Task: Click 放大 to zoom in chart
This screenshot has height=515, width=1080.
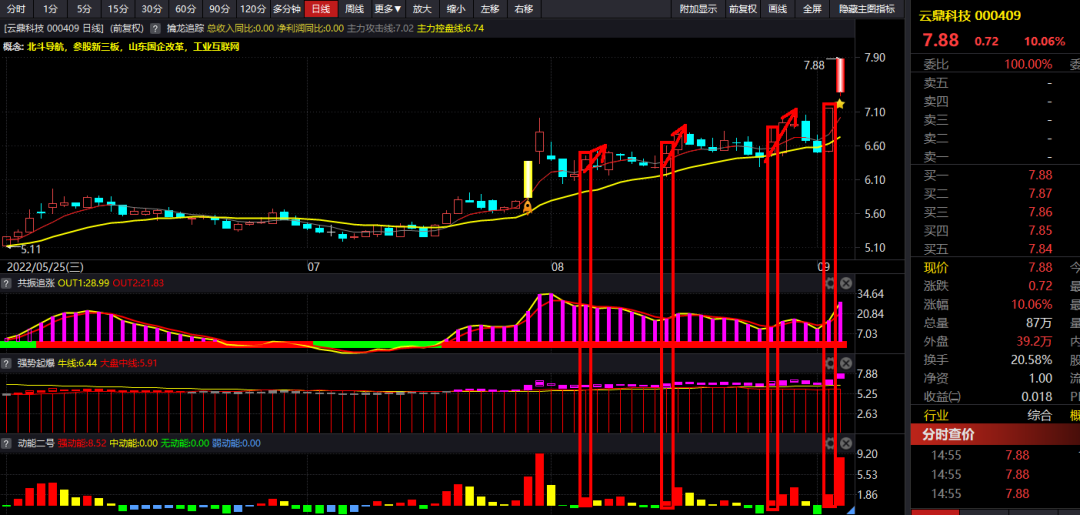Action: pos(422,9)
